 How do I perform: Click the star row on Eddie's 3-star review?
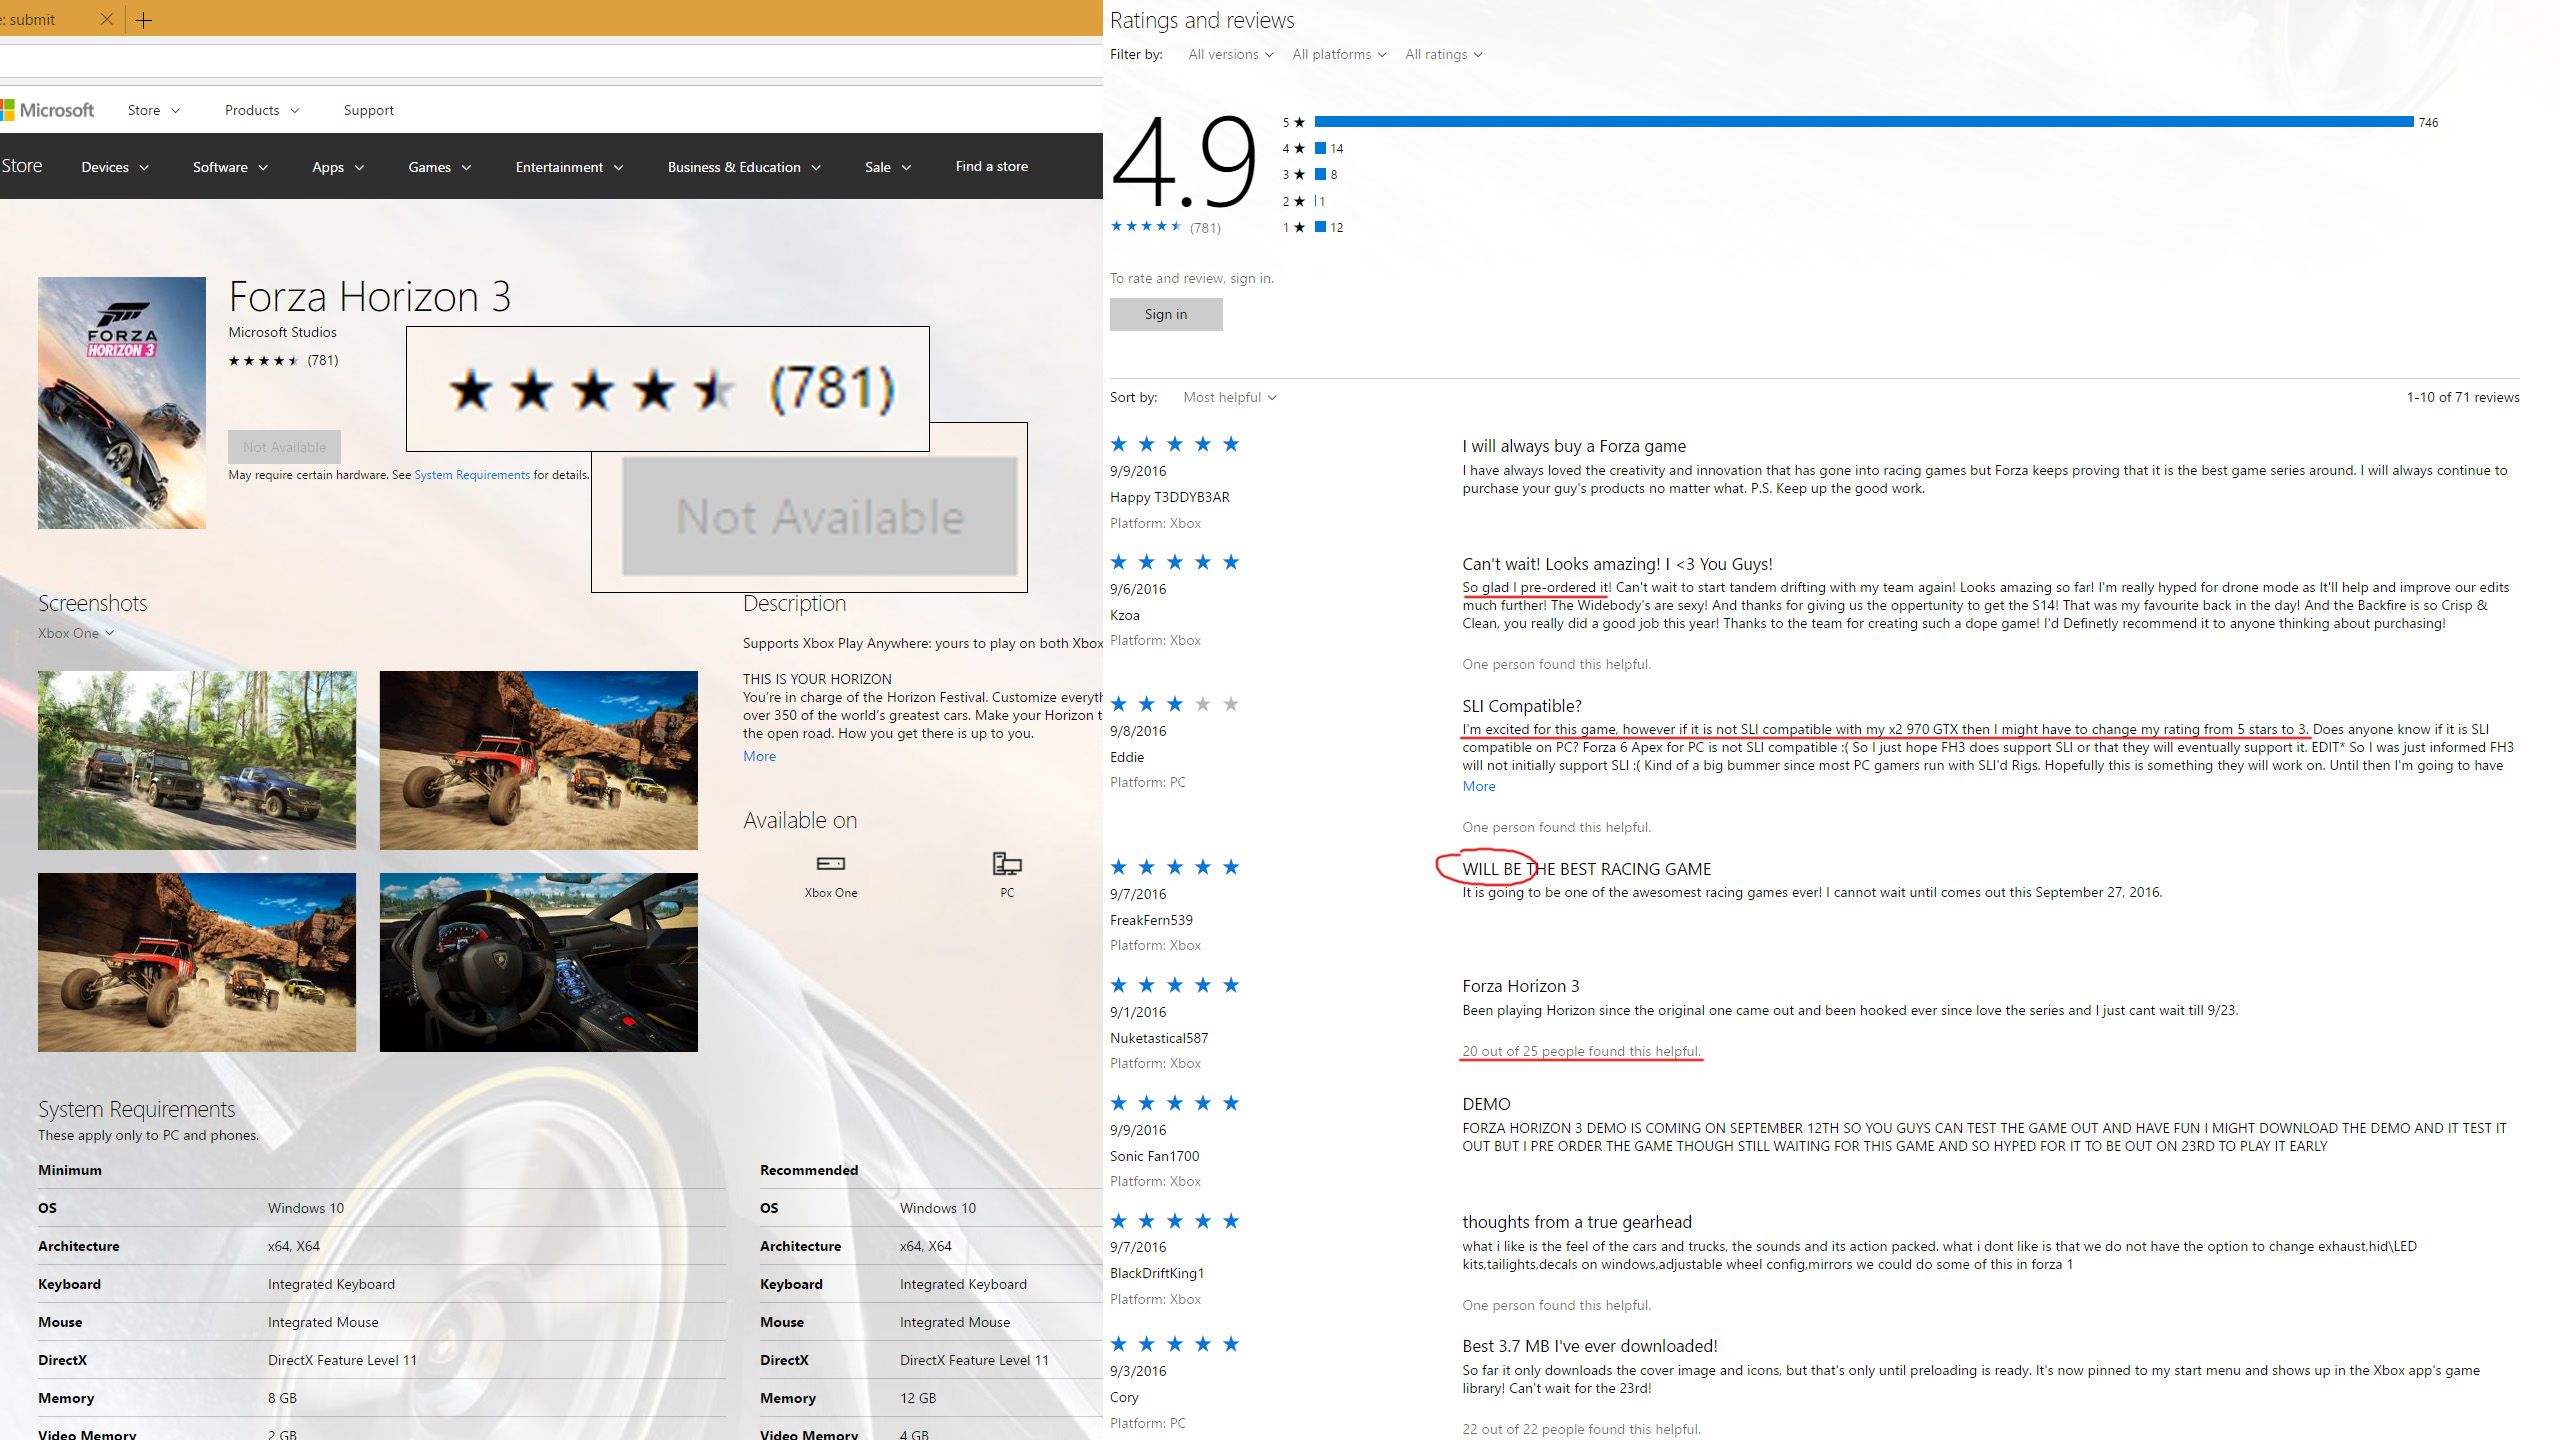[1174, 705]
